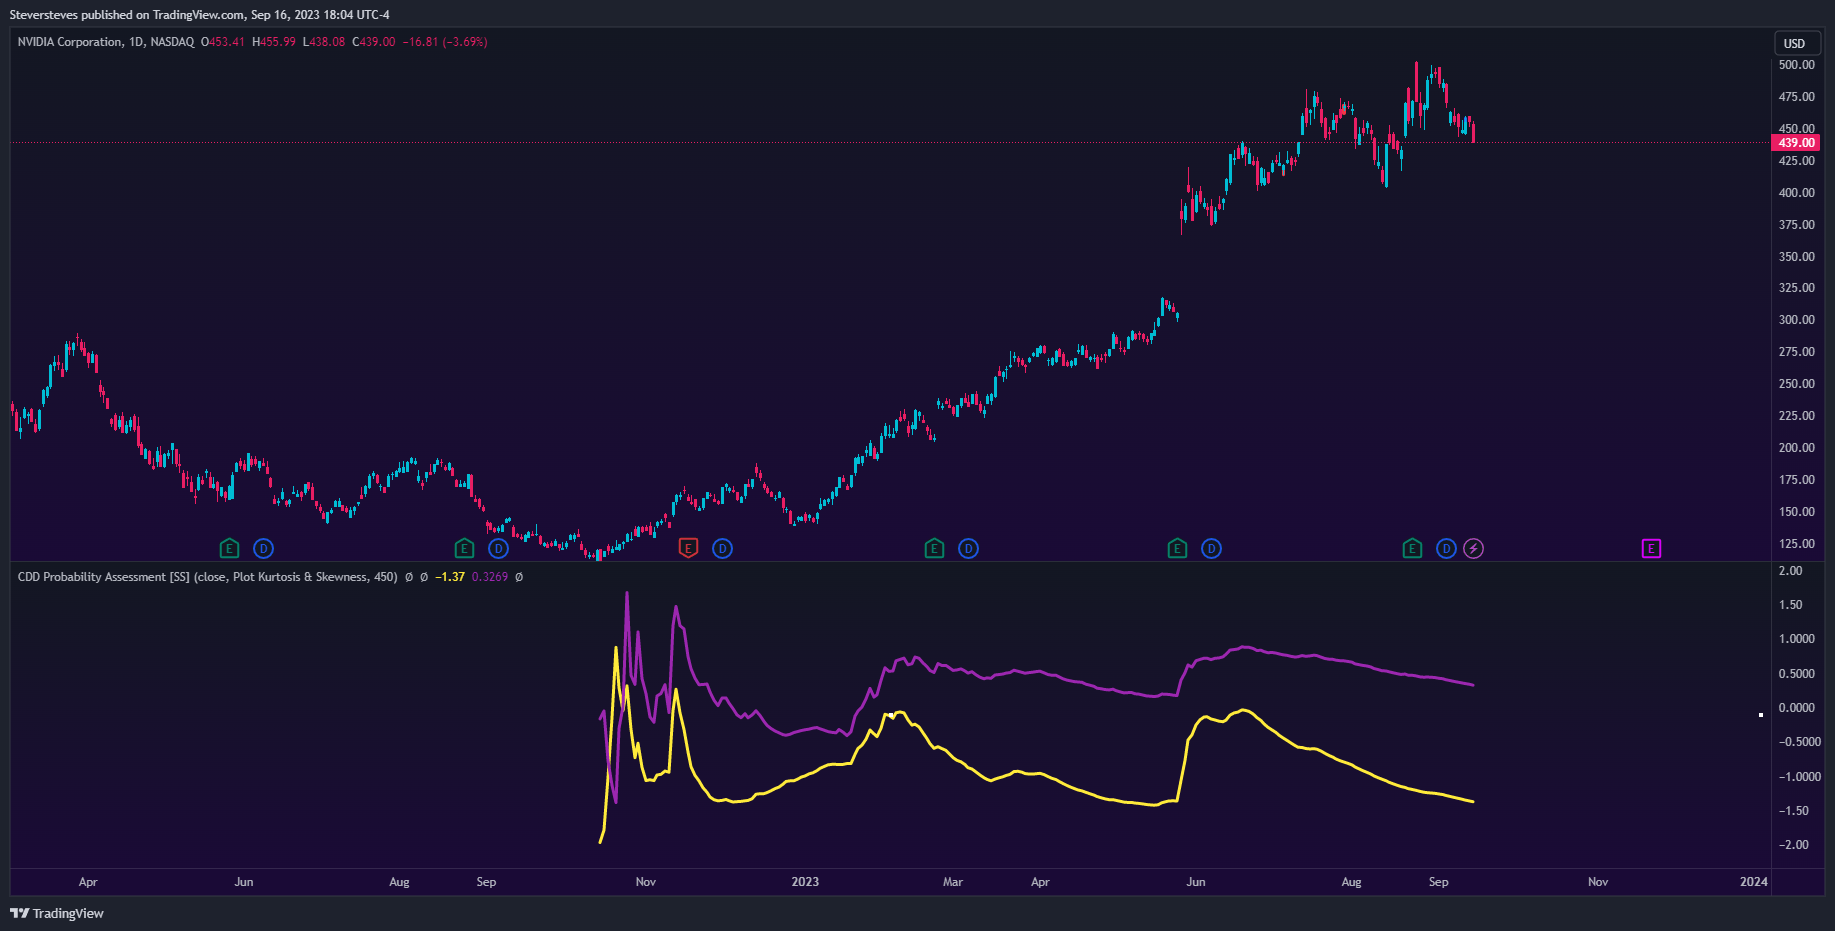Open the upcoming purple earnings marker

(1651, 548)
